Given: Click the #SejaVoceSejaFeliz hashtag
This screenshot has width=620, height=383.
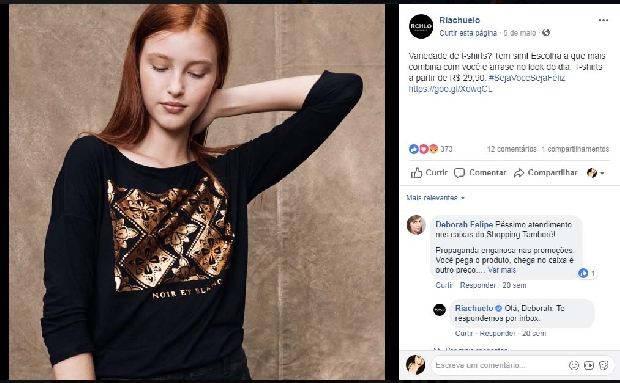Looking at the screenshot, I should [527, 78].
